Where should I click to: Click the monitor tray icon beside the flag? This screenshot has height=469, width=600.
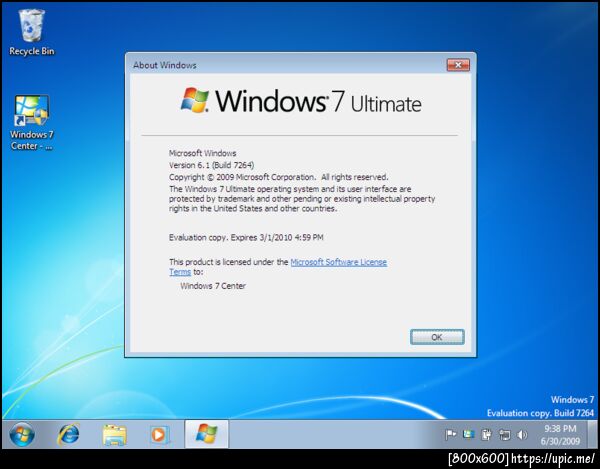[468, 435]
